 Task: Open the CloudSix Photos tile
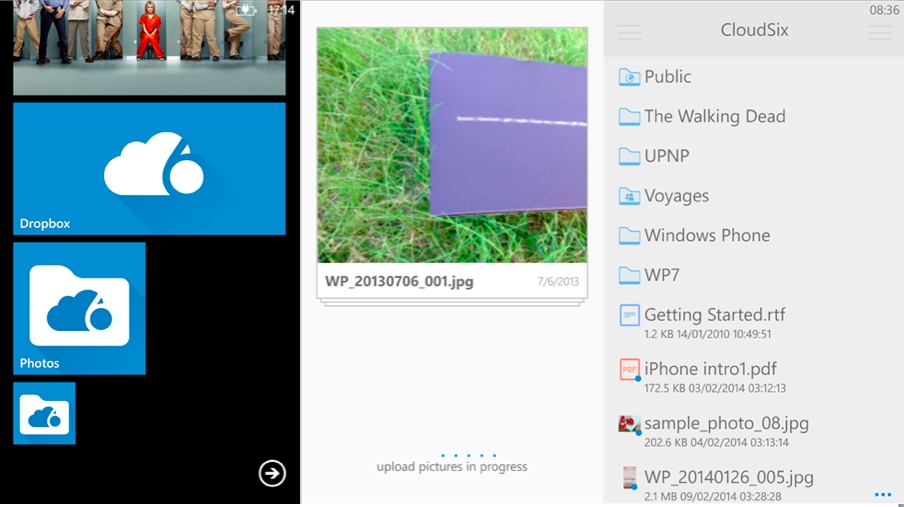point(80,309)
